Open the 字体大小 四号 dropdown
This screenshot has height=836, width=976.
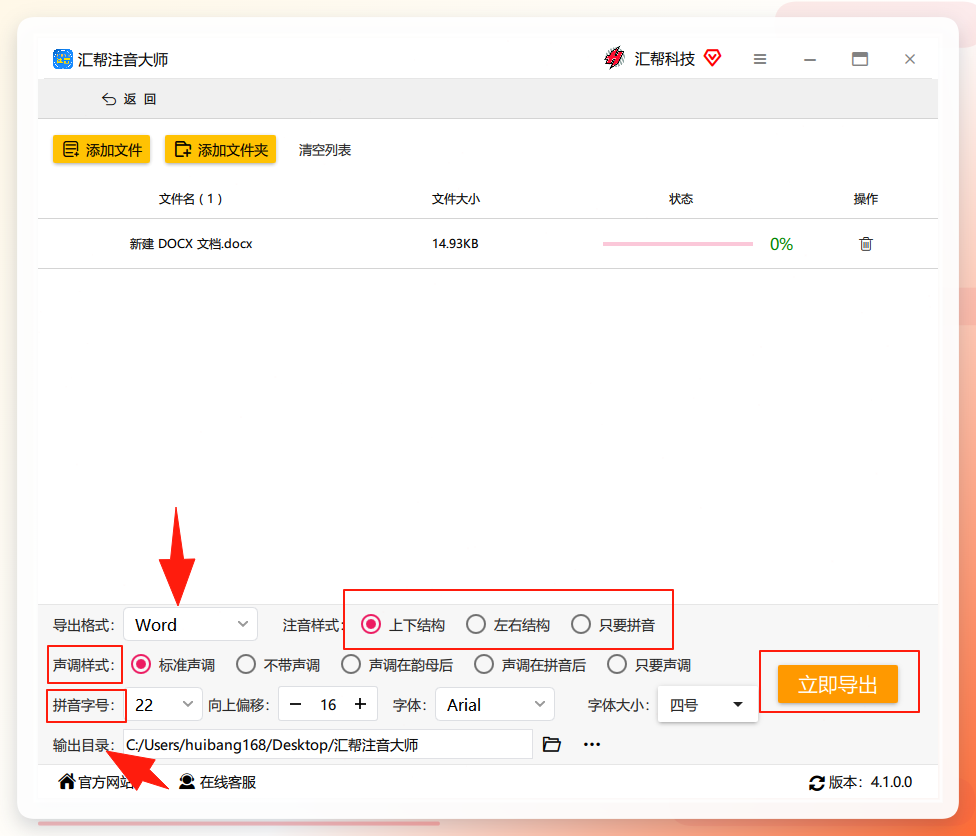click(708, 705)
